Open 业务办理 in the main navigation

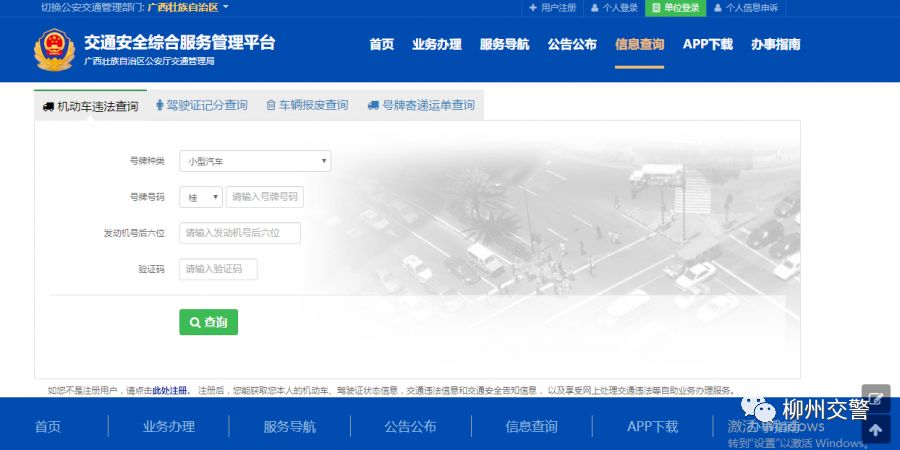[436, 44]
